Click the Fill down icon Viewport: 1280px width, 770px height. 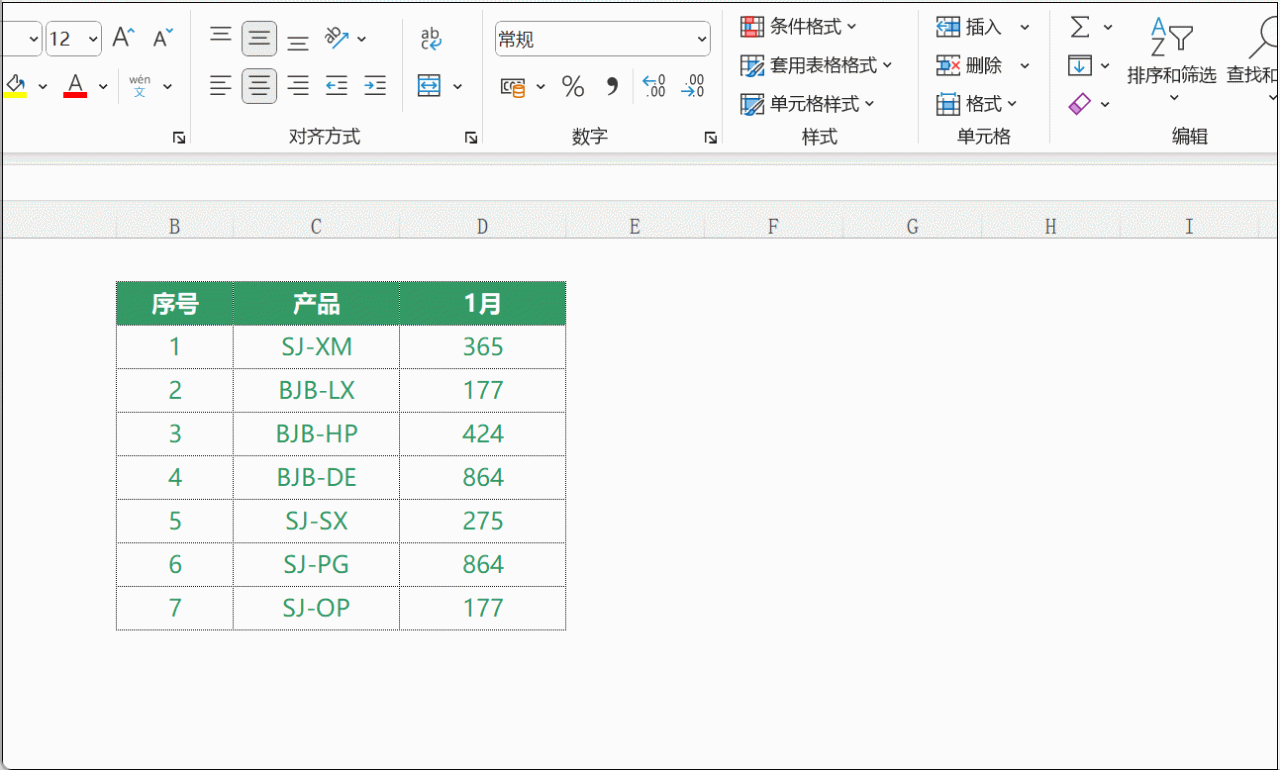1079,65
